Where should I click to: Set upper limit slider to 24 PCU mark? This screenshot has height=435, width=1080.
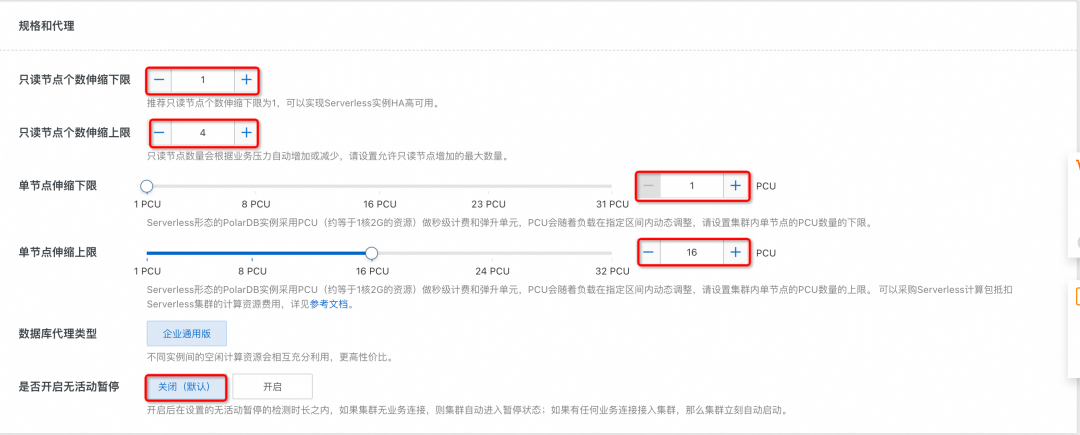pos(490,253)
